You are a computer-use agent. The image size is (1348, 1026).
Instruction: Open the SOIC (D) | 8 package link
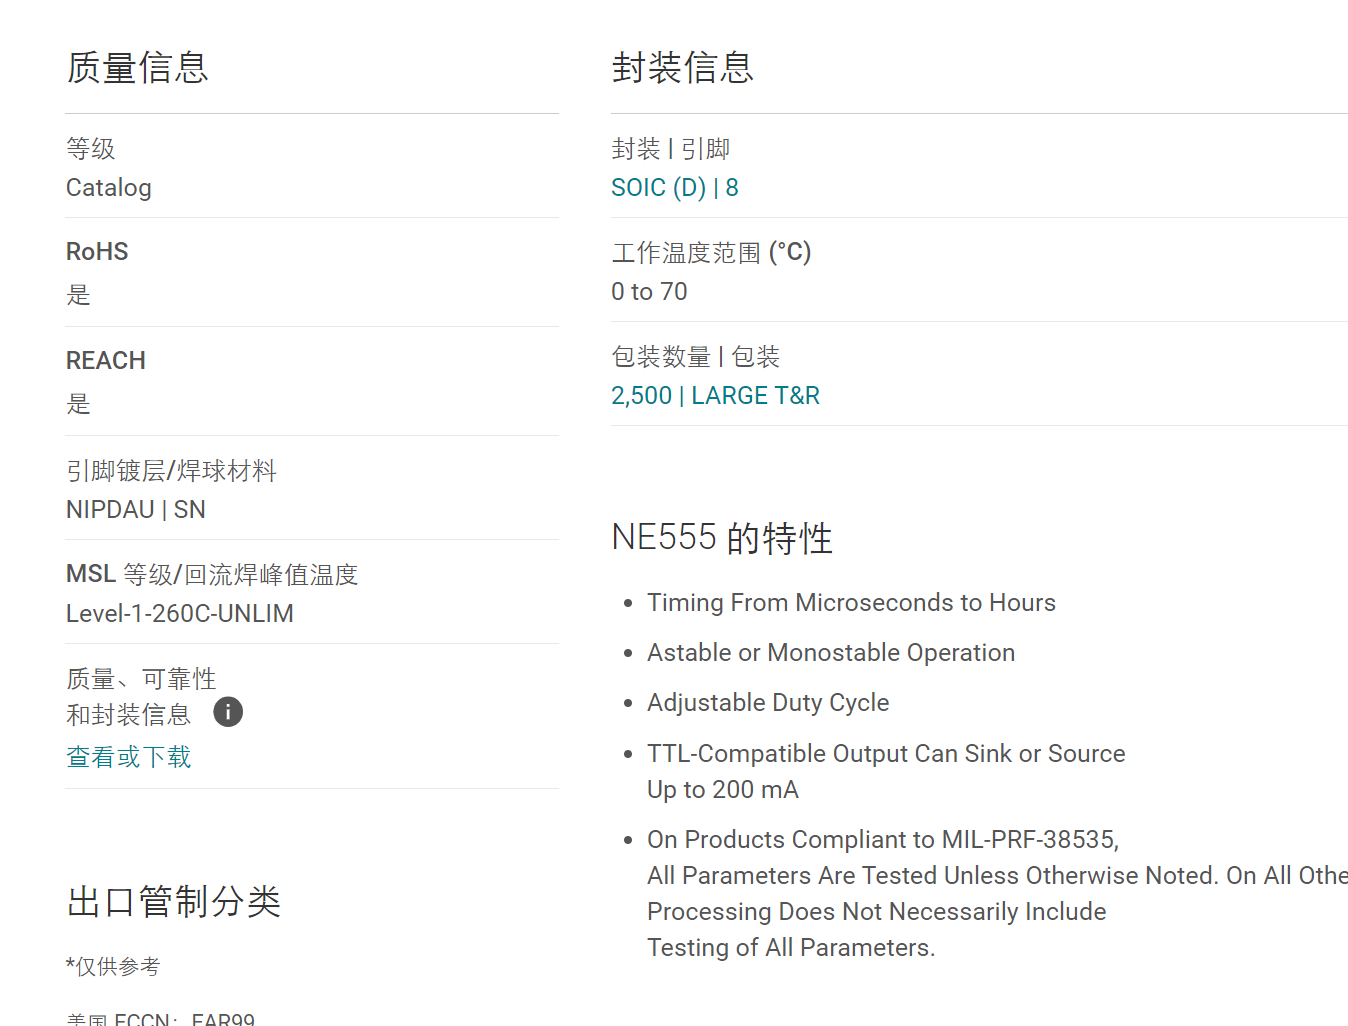(675, 188)
